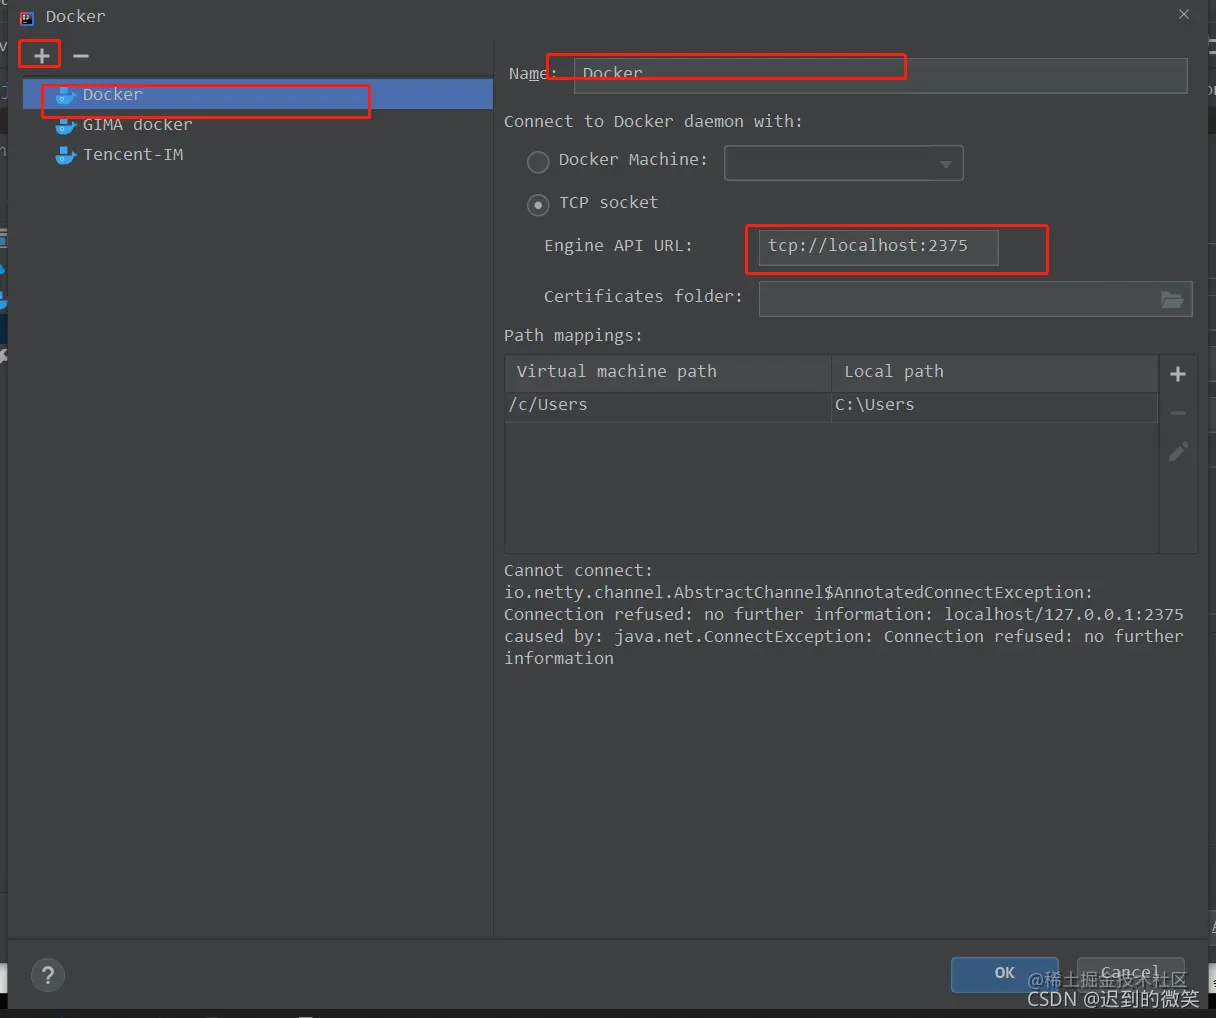
Task: Browse for certificates folder with folder icon
Action: pyautogui.click(x=1172, y=298)
